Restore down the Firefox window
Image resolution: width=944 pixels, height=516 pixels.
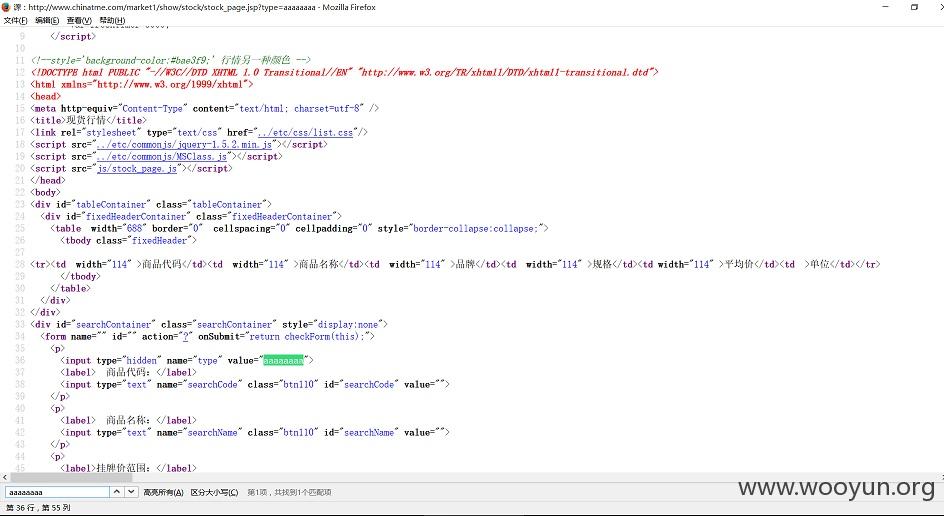pos(914,7)
